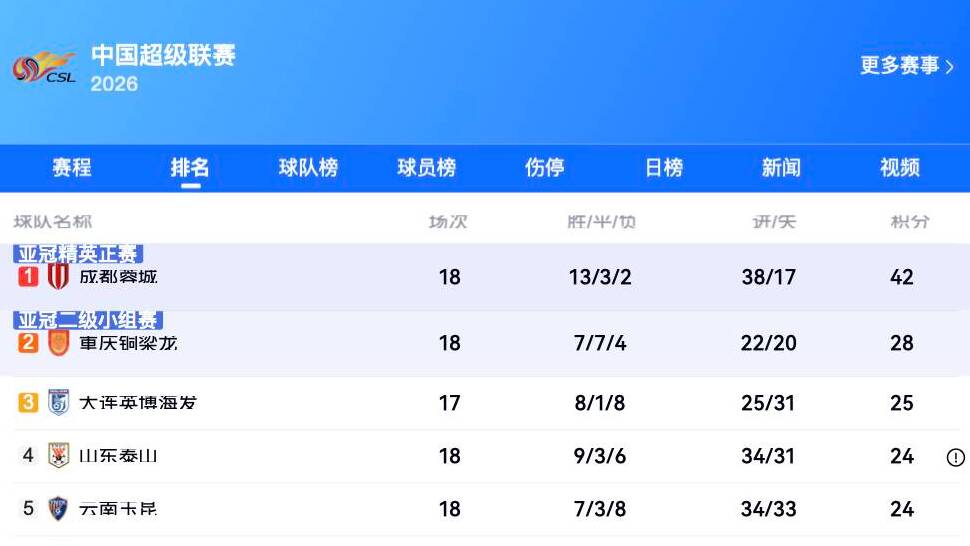The width and height of the screenshot is (970, 546).
Task: Switch to the 新闻 tab
Action: (x=781, y=168)
